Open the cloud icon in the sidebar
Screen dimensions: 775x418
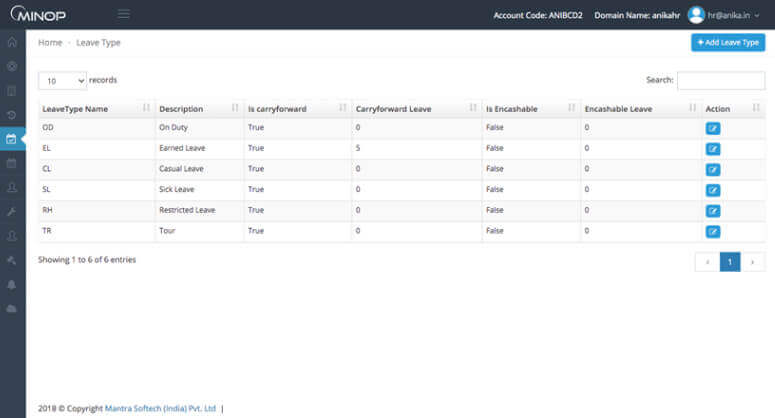coord(12,309)
